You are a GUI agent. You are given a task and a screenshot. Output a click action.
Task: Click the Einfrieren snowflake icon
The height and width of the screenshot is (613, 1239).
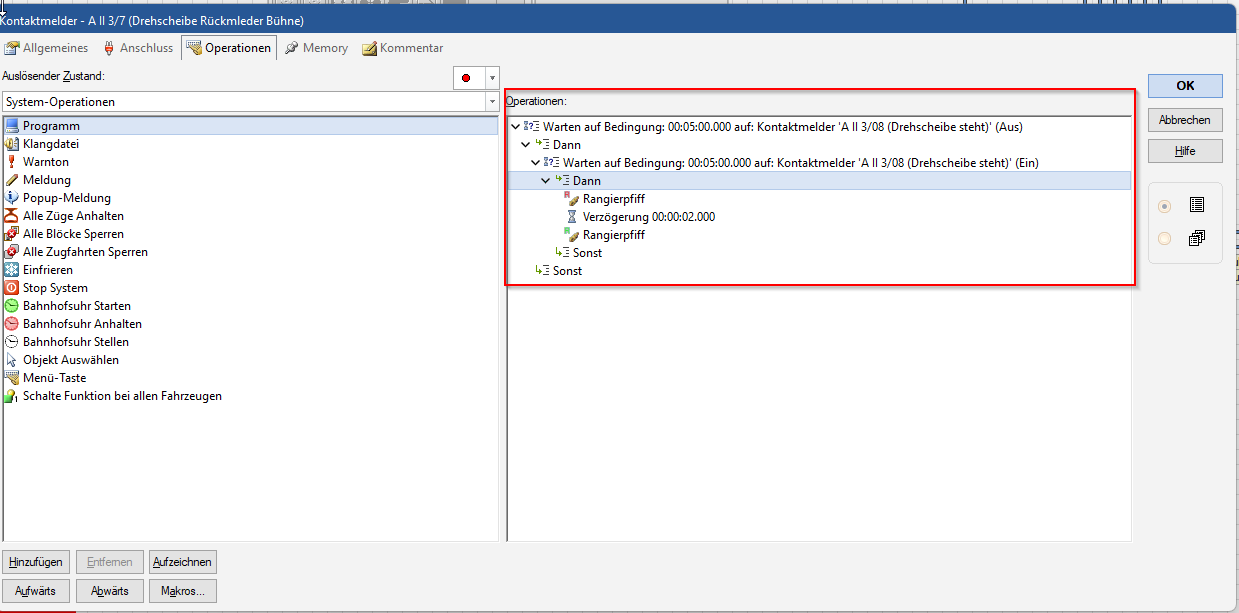[x=12, y=270]
